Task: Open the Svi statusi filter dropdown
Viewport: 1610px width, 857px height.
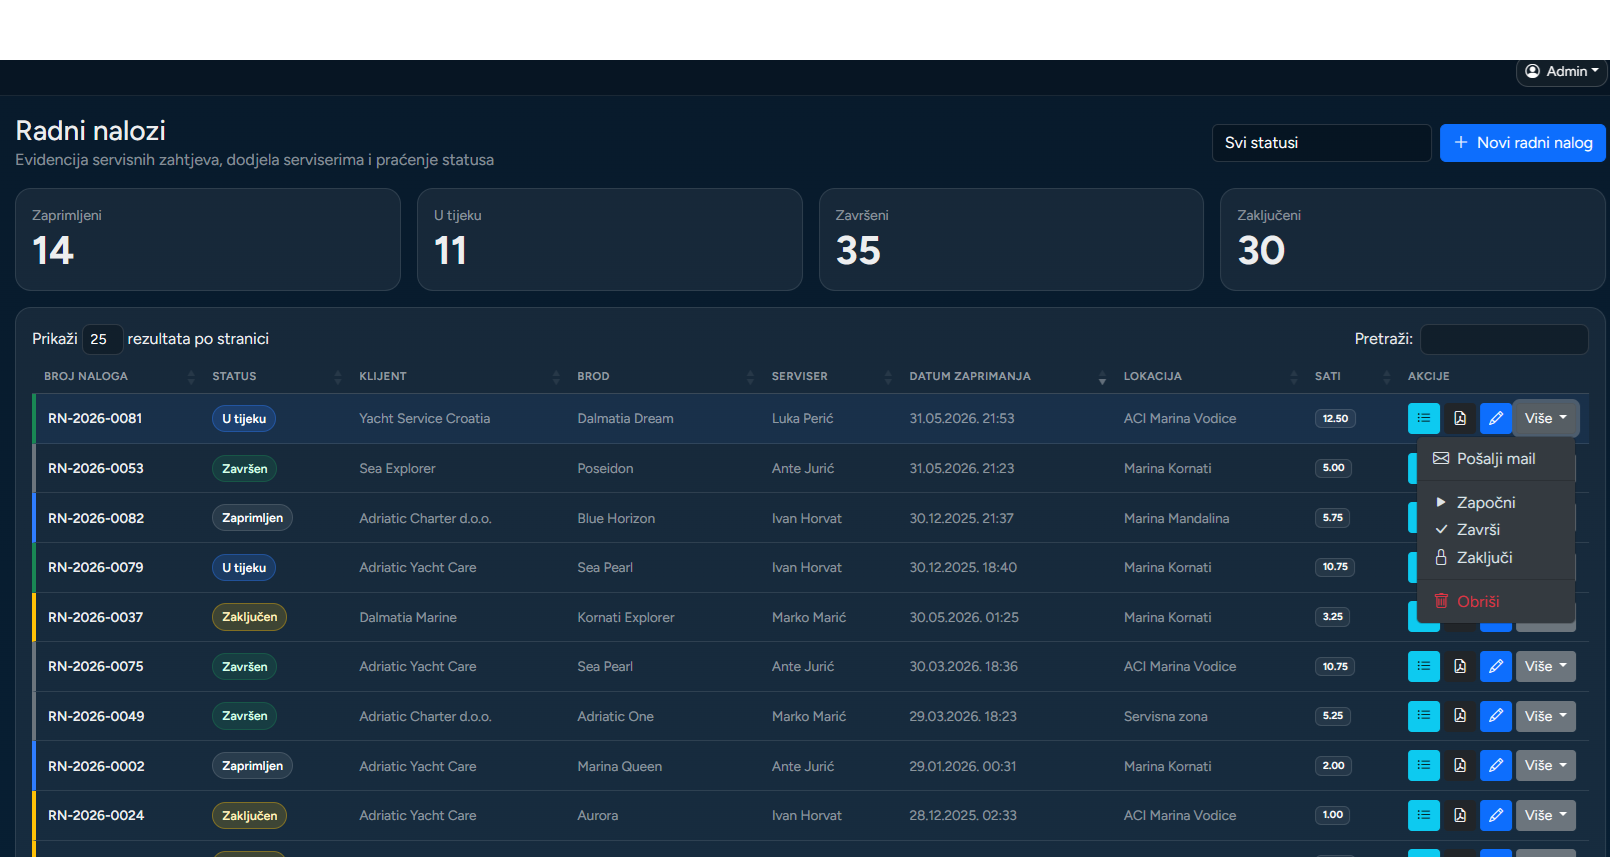Action: (x=1321, y=143)
